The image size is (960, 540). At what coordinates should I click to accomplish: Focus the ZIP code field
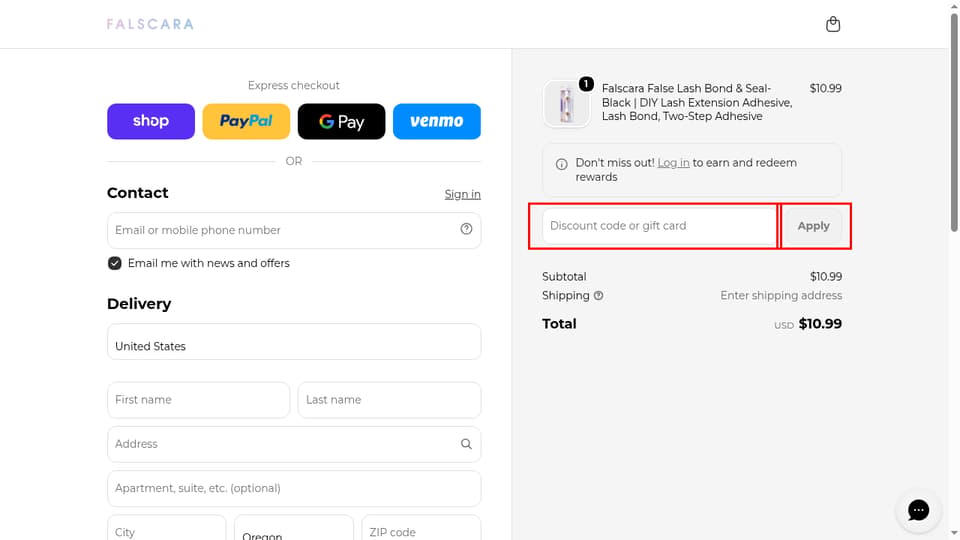click(x=421, y=528)
